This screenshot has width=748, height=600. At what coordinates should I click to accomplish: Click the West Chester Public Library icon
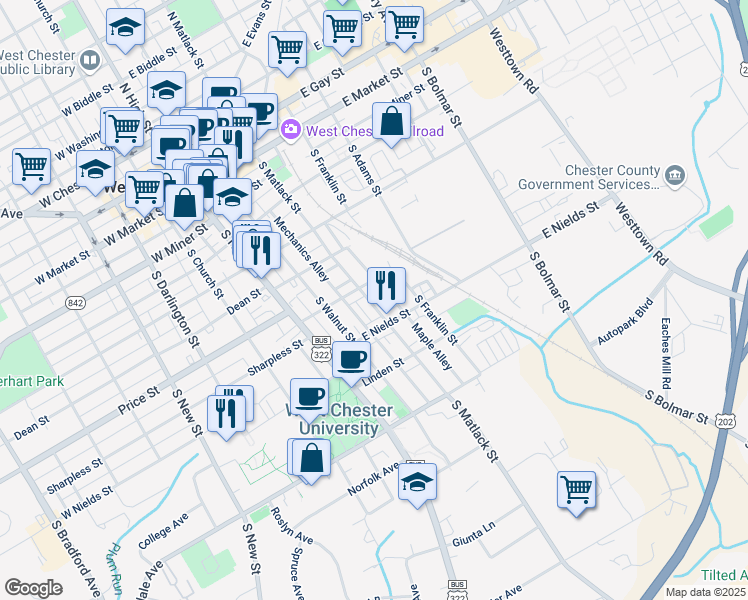(x=89, y=61)
